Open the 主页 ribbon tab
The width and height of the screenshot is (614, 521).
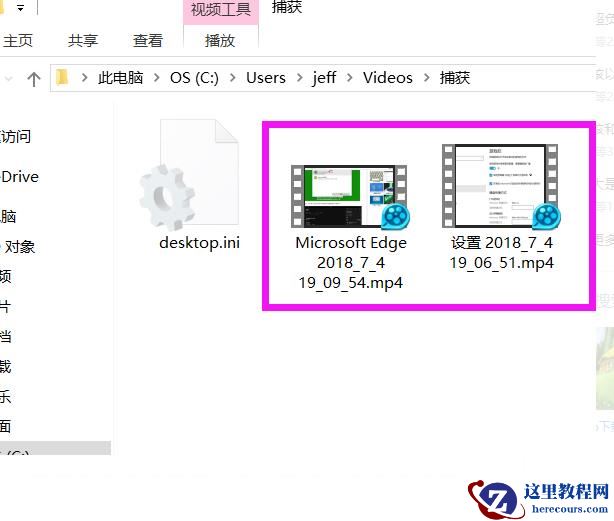click(x=18, y=41)
